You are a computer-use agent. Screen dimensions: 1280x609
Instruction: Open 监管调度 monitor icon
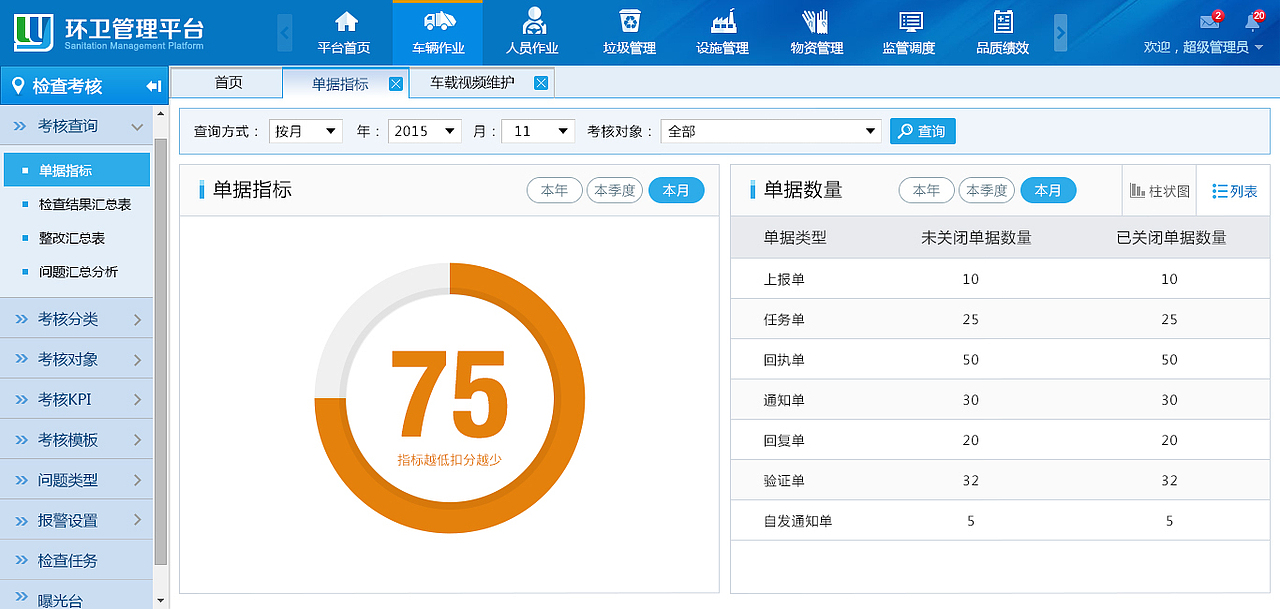click(x=910, y=21)
